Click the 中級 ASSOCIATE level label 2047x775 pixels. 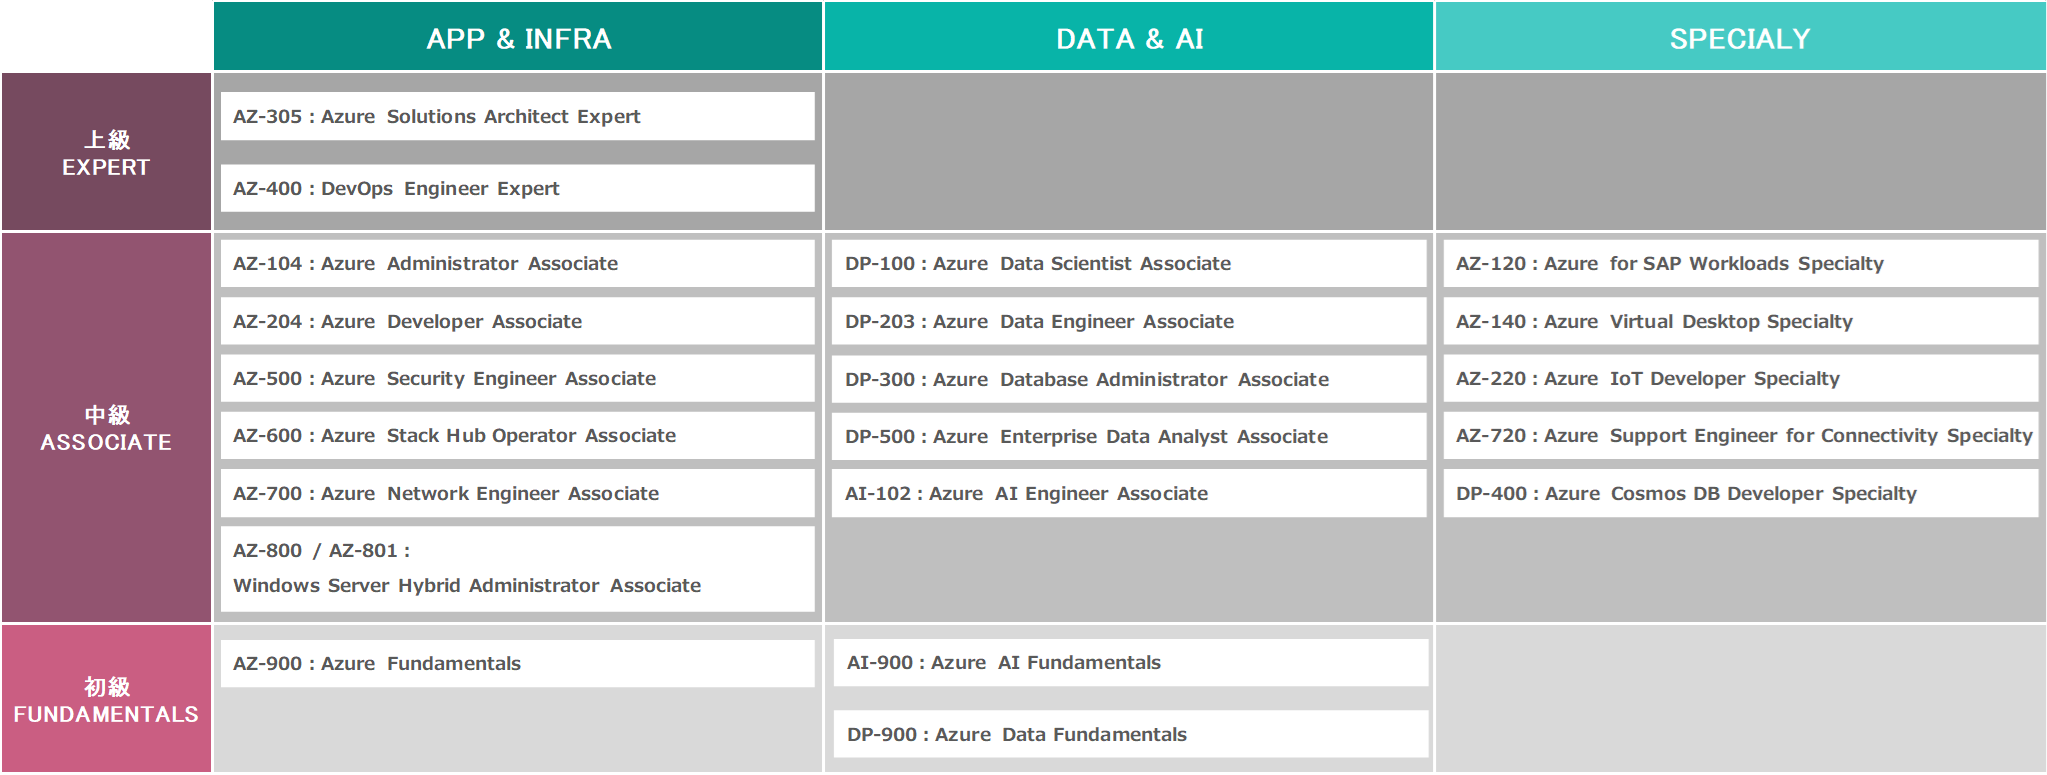point(106,428)
